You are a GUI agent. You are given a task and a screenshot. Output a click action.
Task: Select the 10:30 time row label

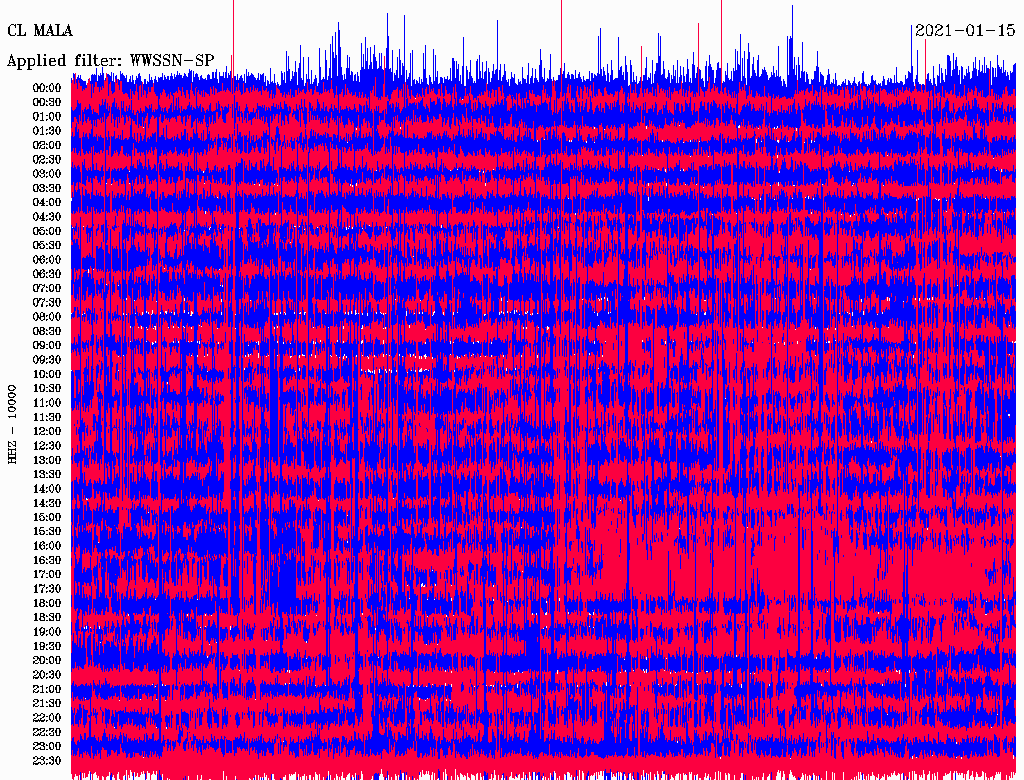point(47,389)
